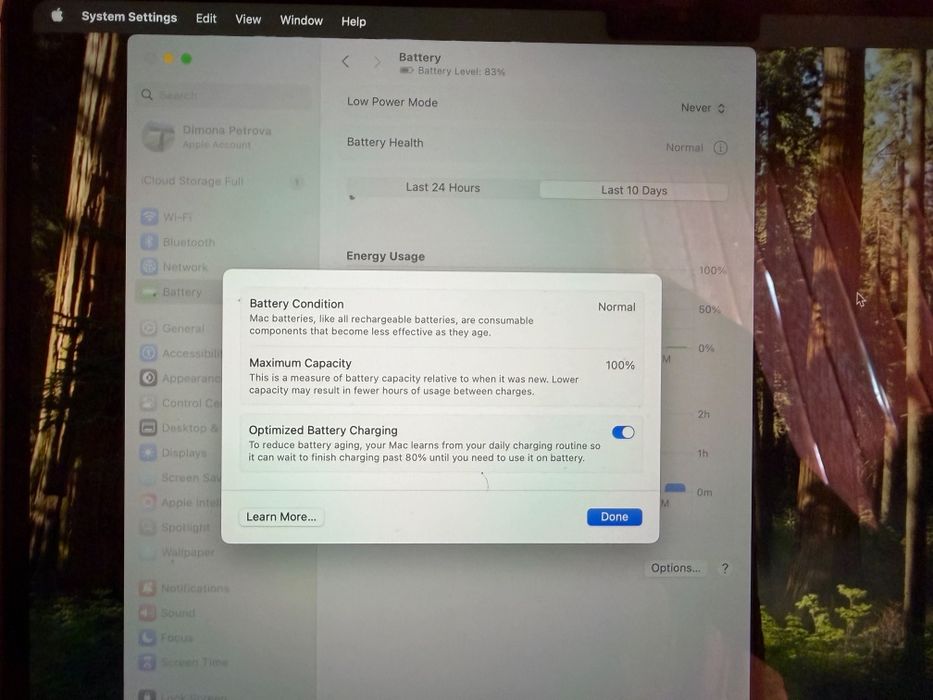This screenshot has height=700, width=933.
Task: Open Displays settings in sidebar
Action: point(174,452)
